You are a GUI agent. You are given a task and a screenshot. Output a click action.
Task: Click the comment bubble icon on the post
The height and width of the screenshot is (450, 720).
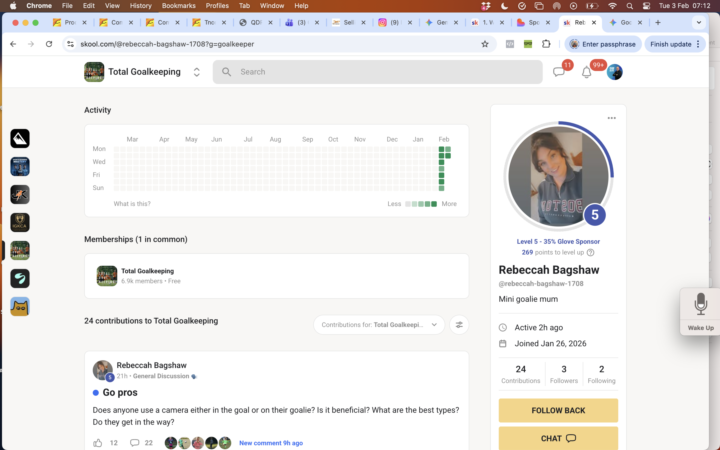134,443
